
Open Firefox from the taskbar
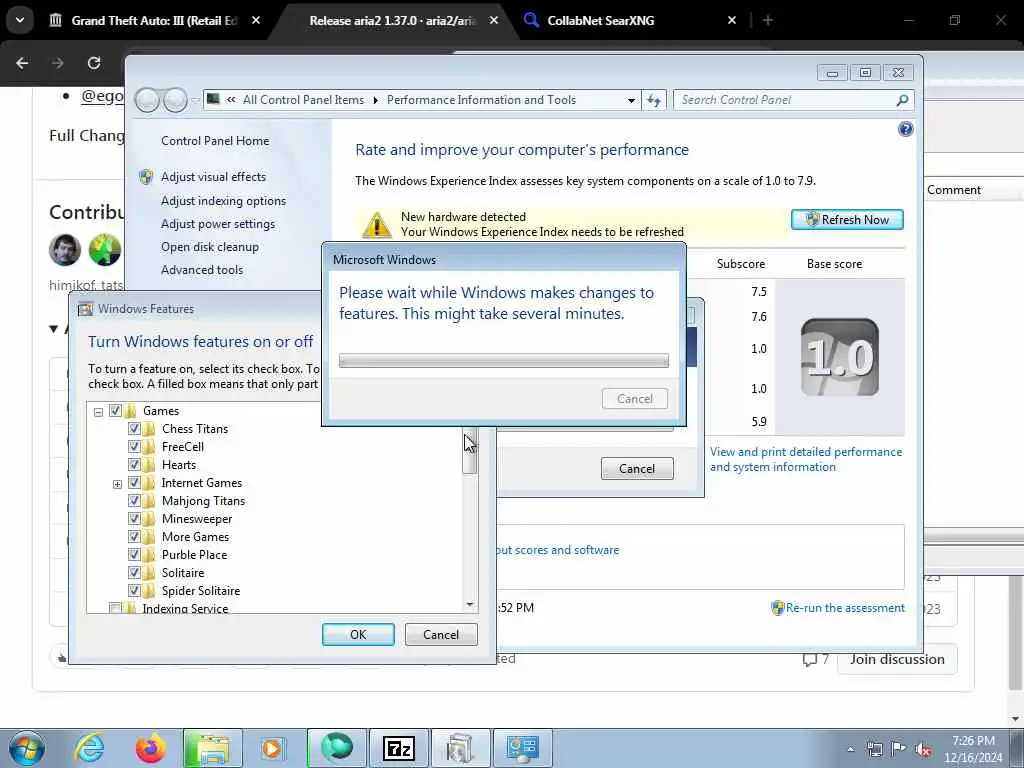pyautogui.click(x=150, y=748)
